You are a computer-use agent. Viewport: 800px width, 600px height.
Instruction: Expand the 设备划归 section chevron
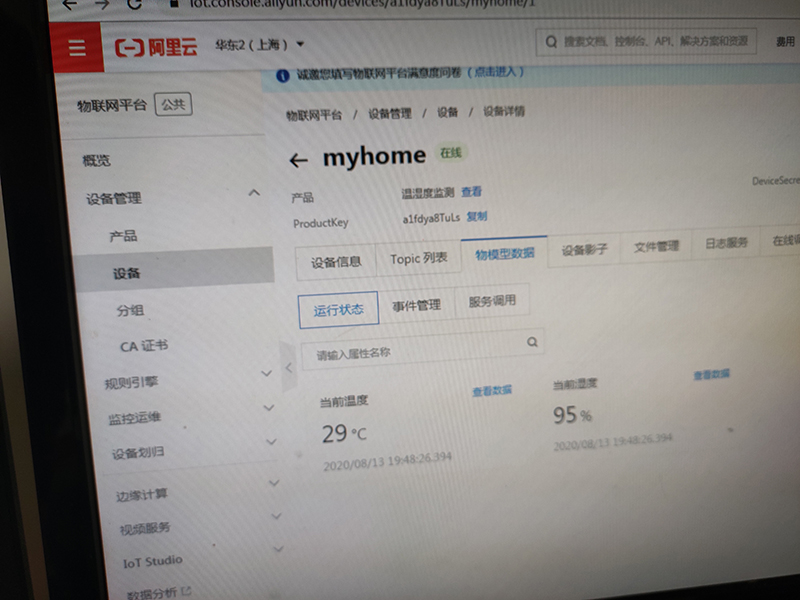coord(271,441)
